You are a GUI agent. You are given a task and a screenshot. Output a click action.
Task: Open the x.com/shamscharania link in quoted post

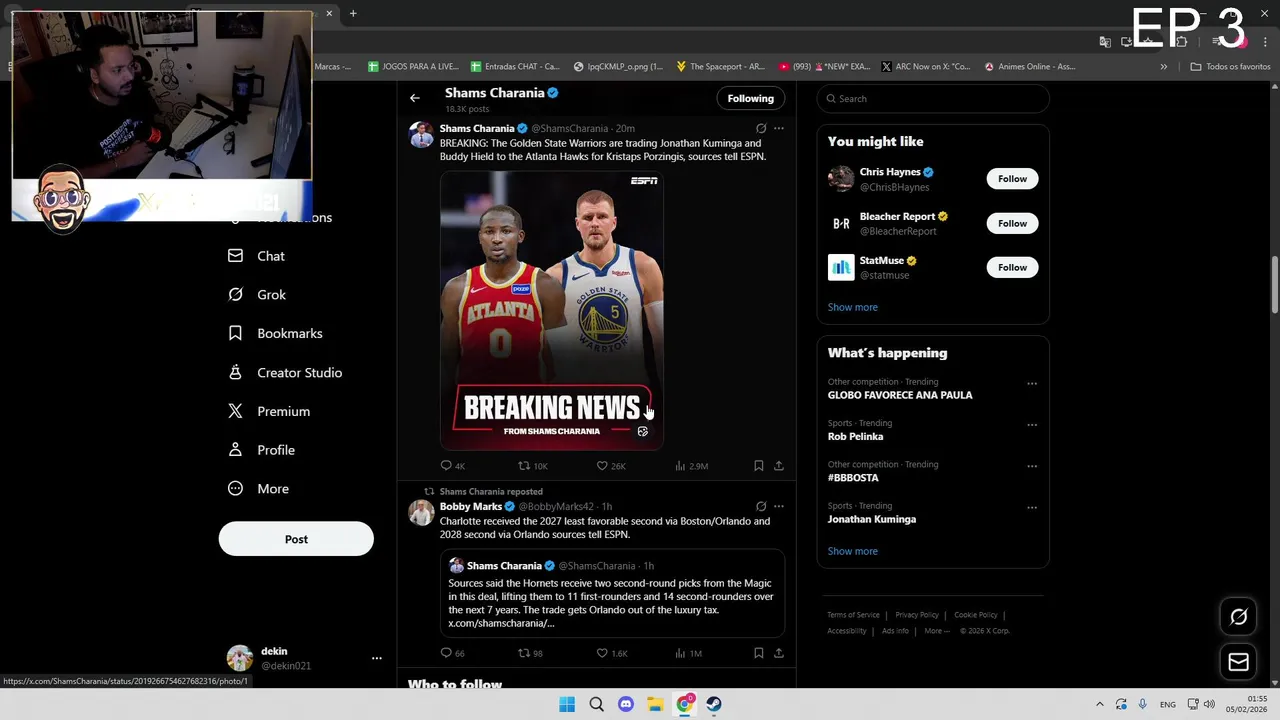501,623
